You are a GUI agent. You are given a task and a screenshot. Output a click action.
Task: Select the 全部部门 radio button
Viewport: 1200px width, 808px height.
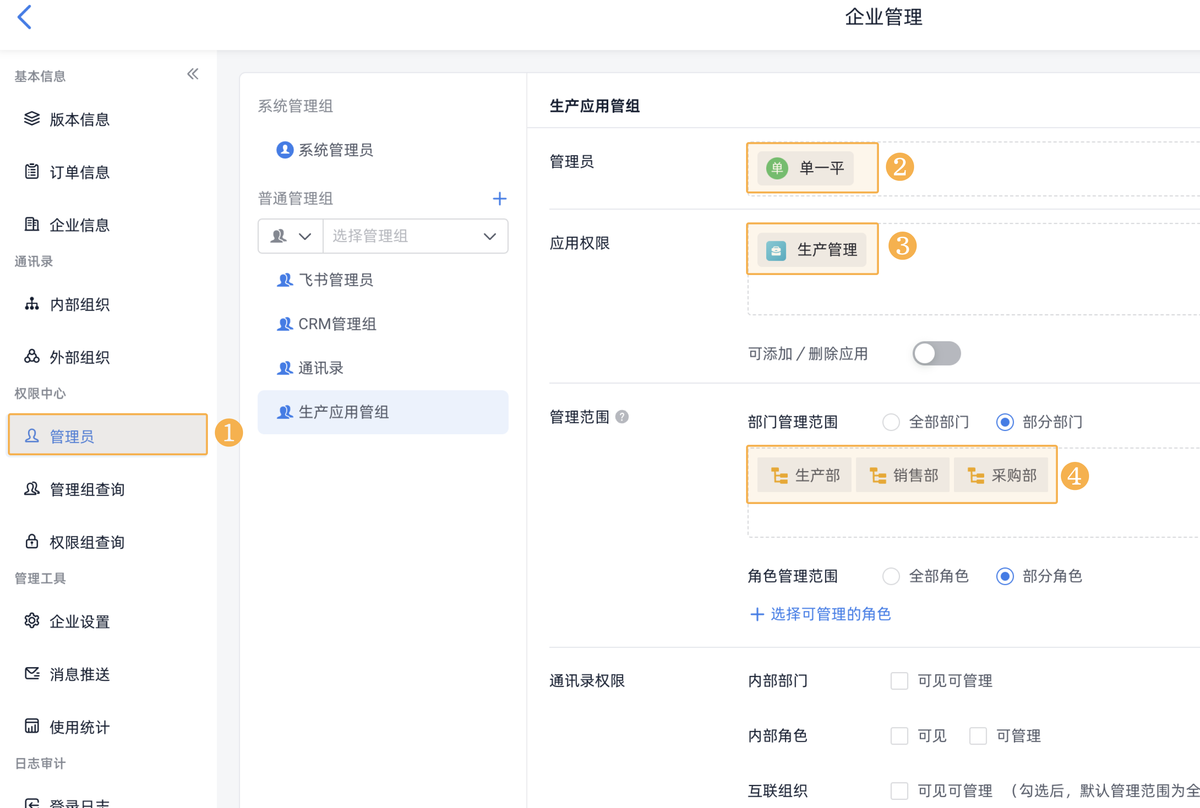[891, 422]
